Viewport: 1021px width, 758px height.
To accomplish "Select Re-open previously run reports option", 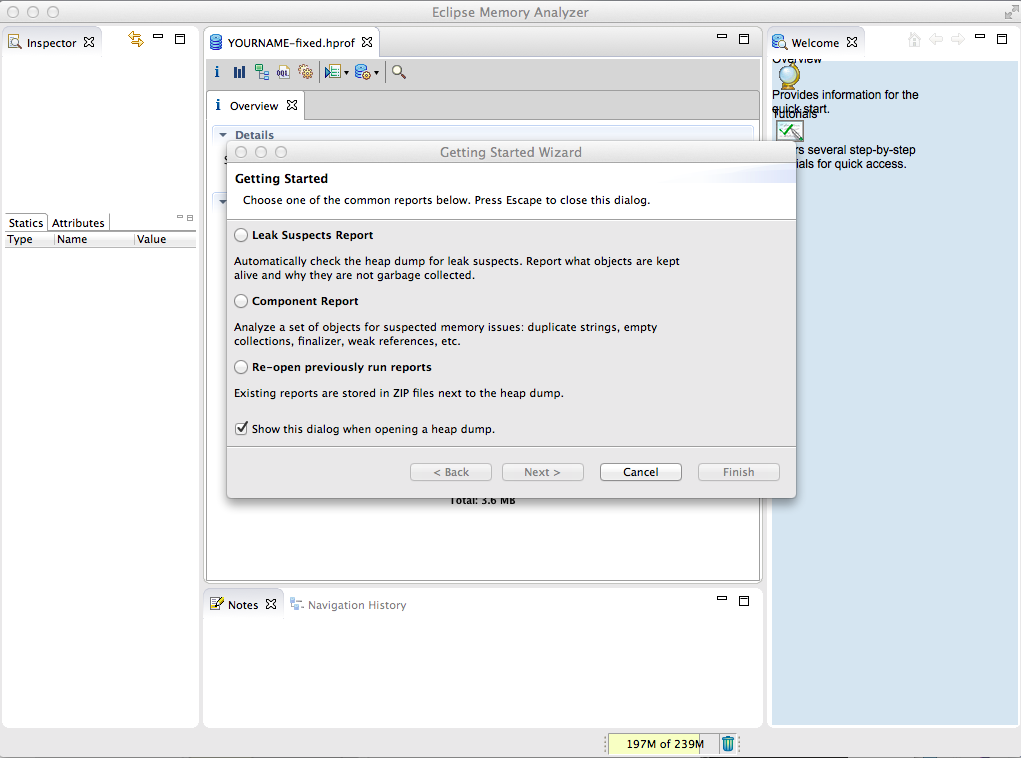I will point(241,367).
